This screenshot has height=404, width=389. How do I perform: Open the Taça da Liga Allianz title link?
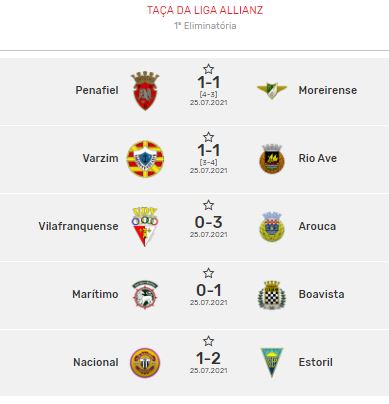pyautogui.click(x=205, y=10)
